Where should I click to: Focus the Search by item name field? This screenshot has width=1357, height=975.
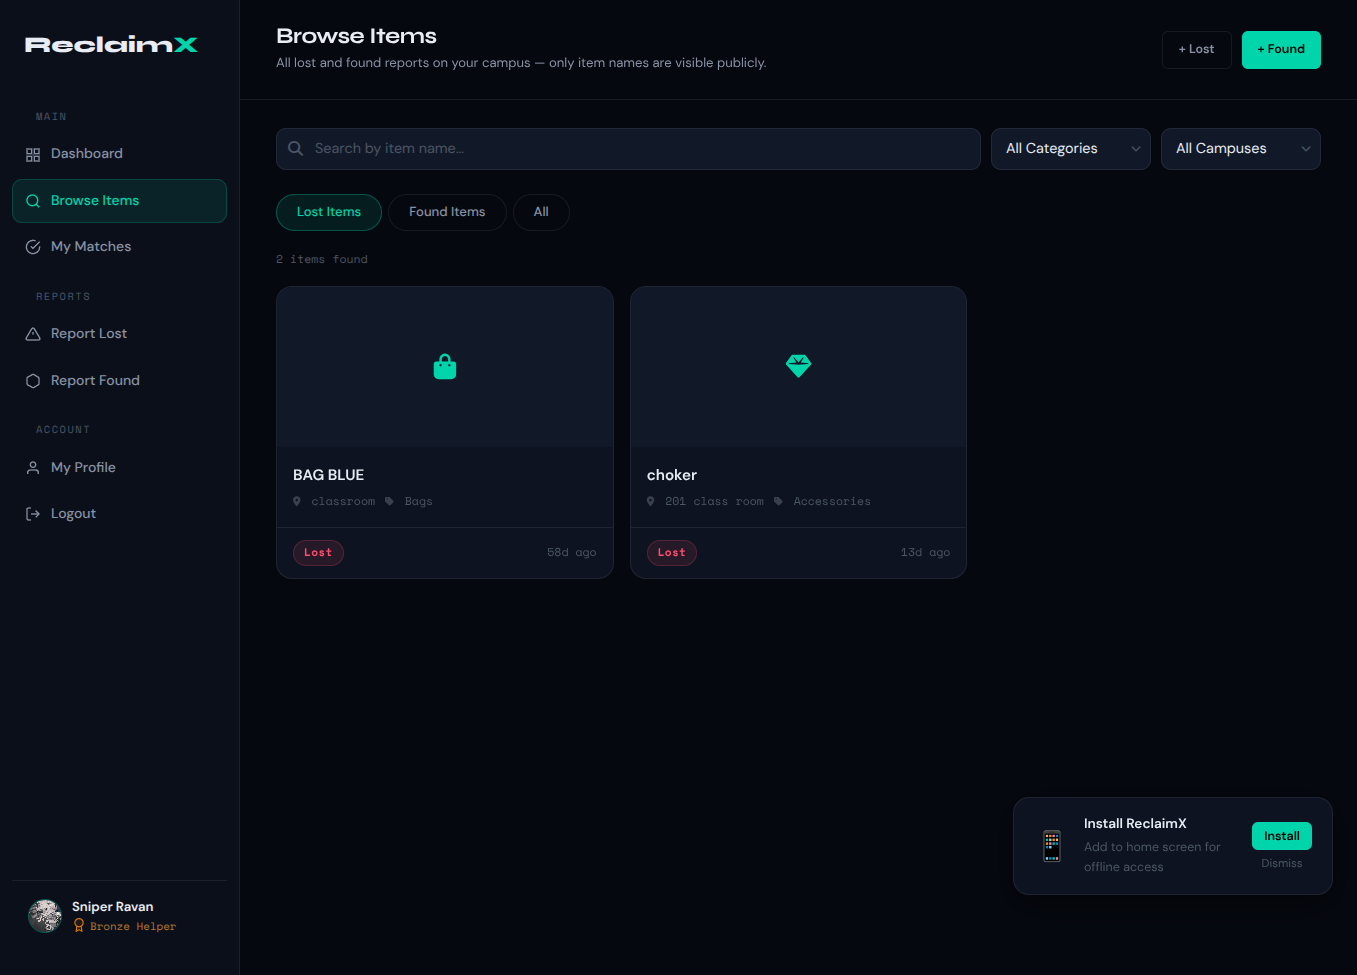[628, 149]
